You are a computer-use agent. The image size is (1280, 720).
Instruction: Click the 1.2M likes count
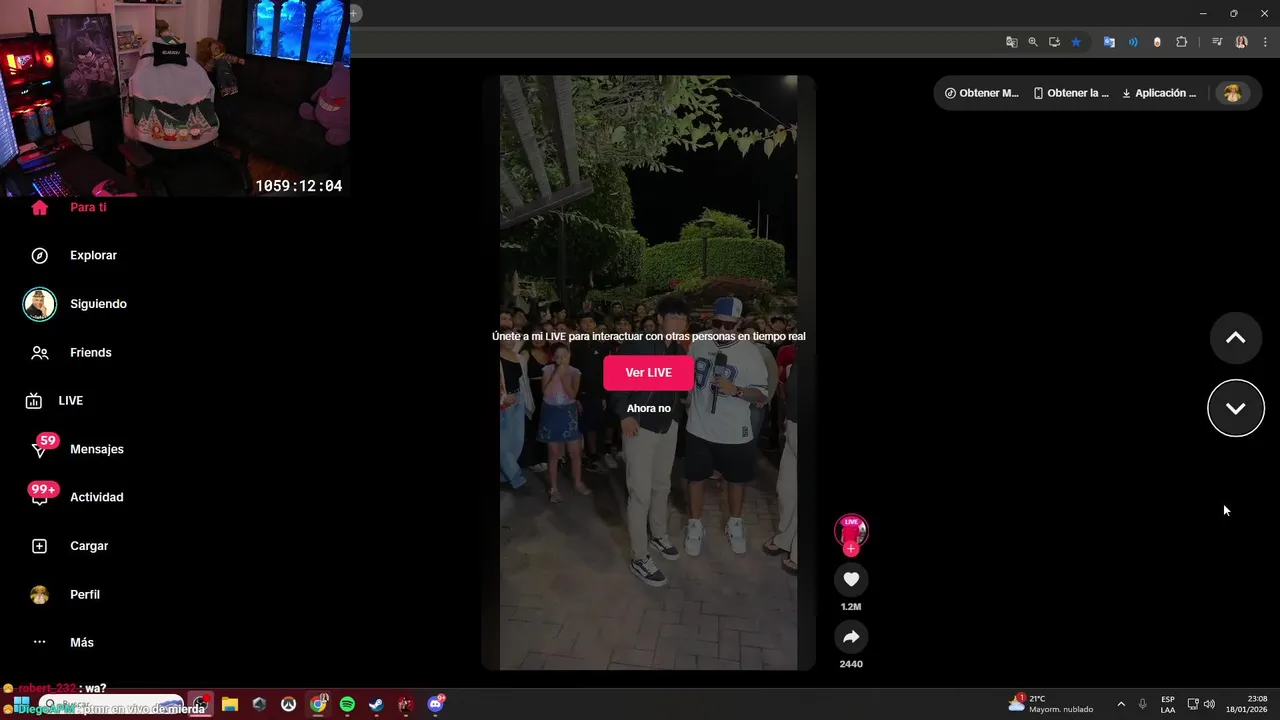(x=851, y=607)
